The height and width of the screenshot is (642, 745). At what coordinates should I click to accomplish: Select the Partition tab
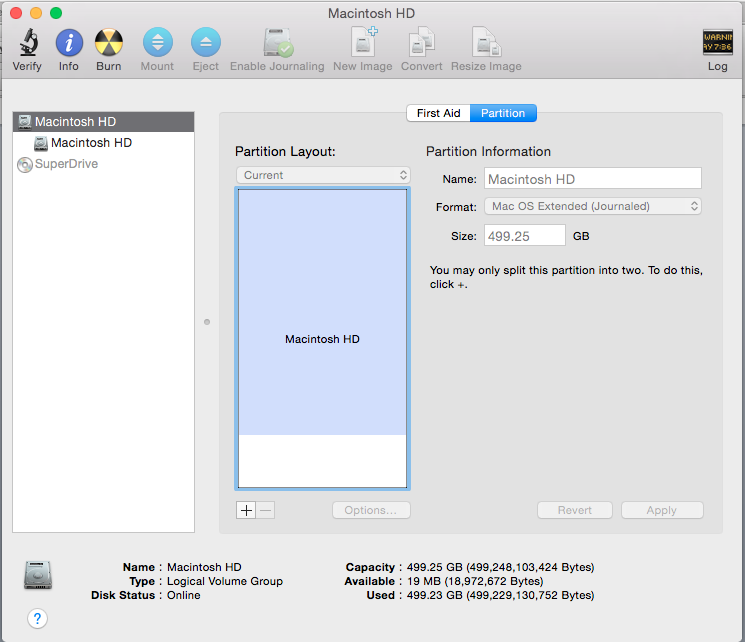pyautogui.click(x=503, y=113)
